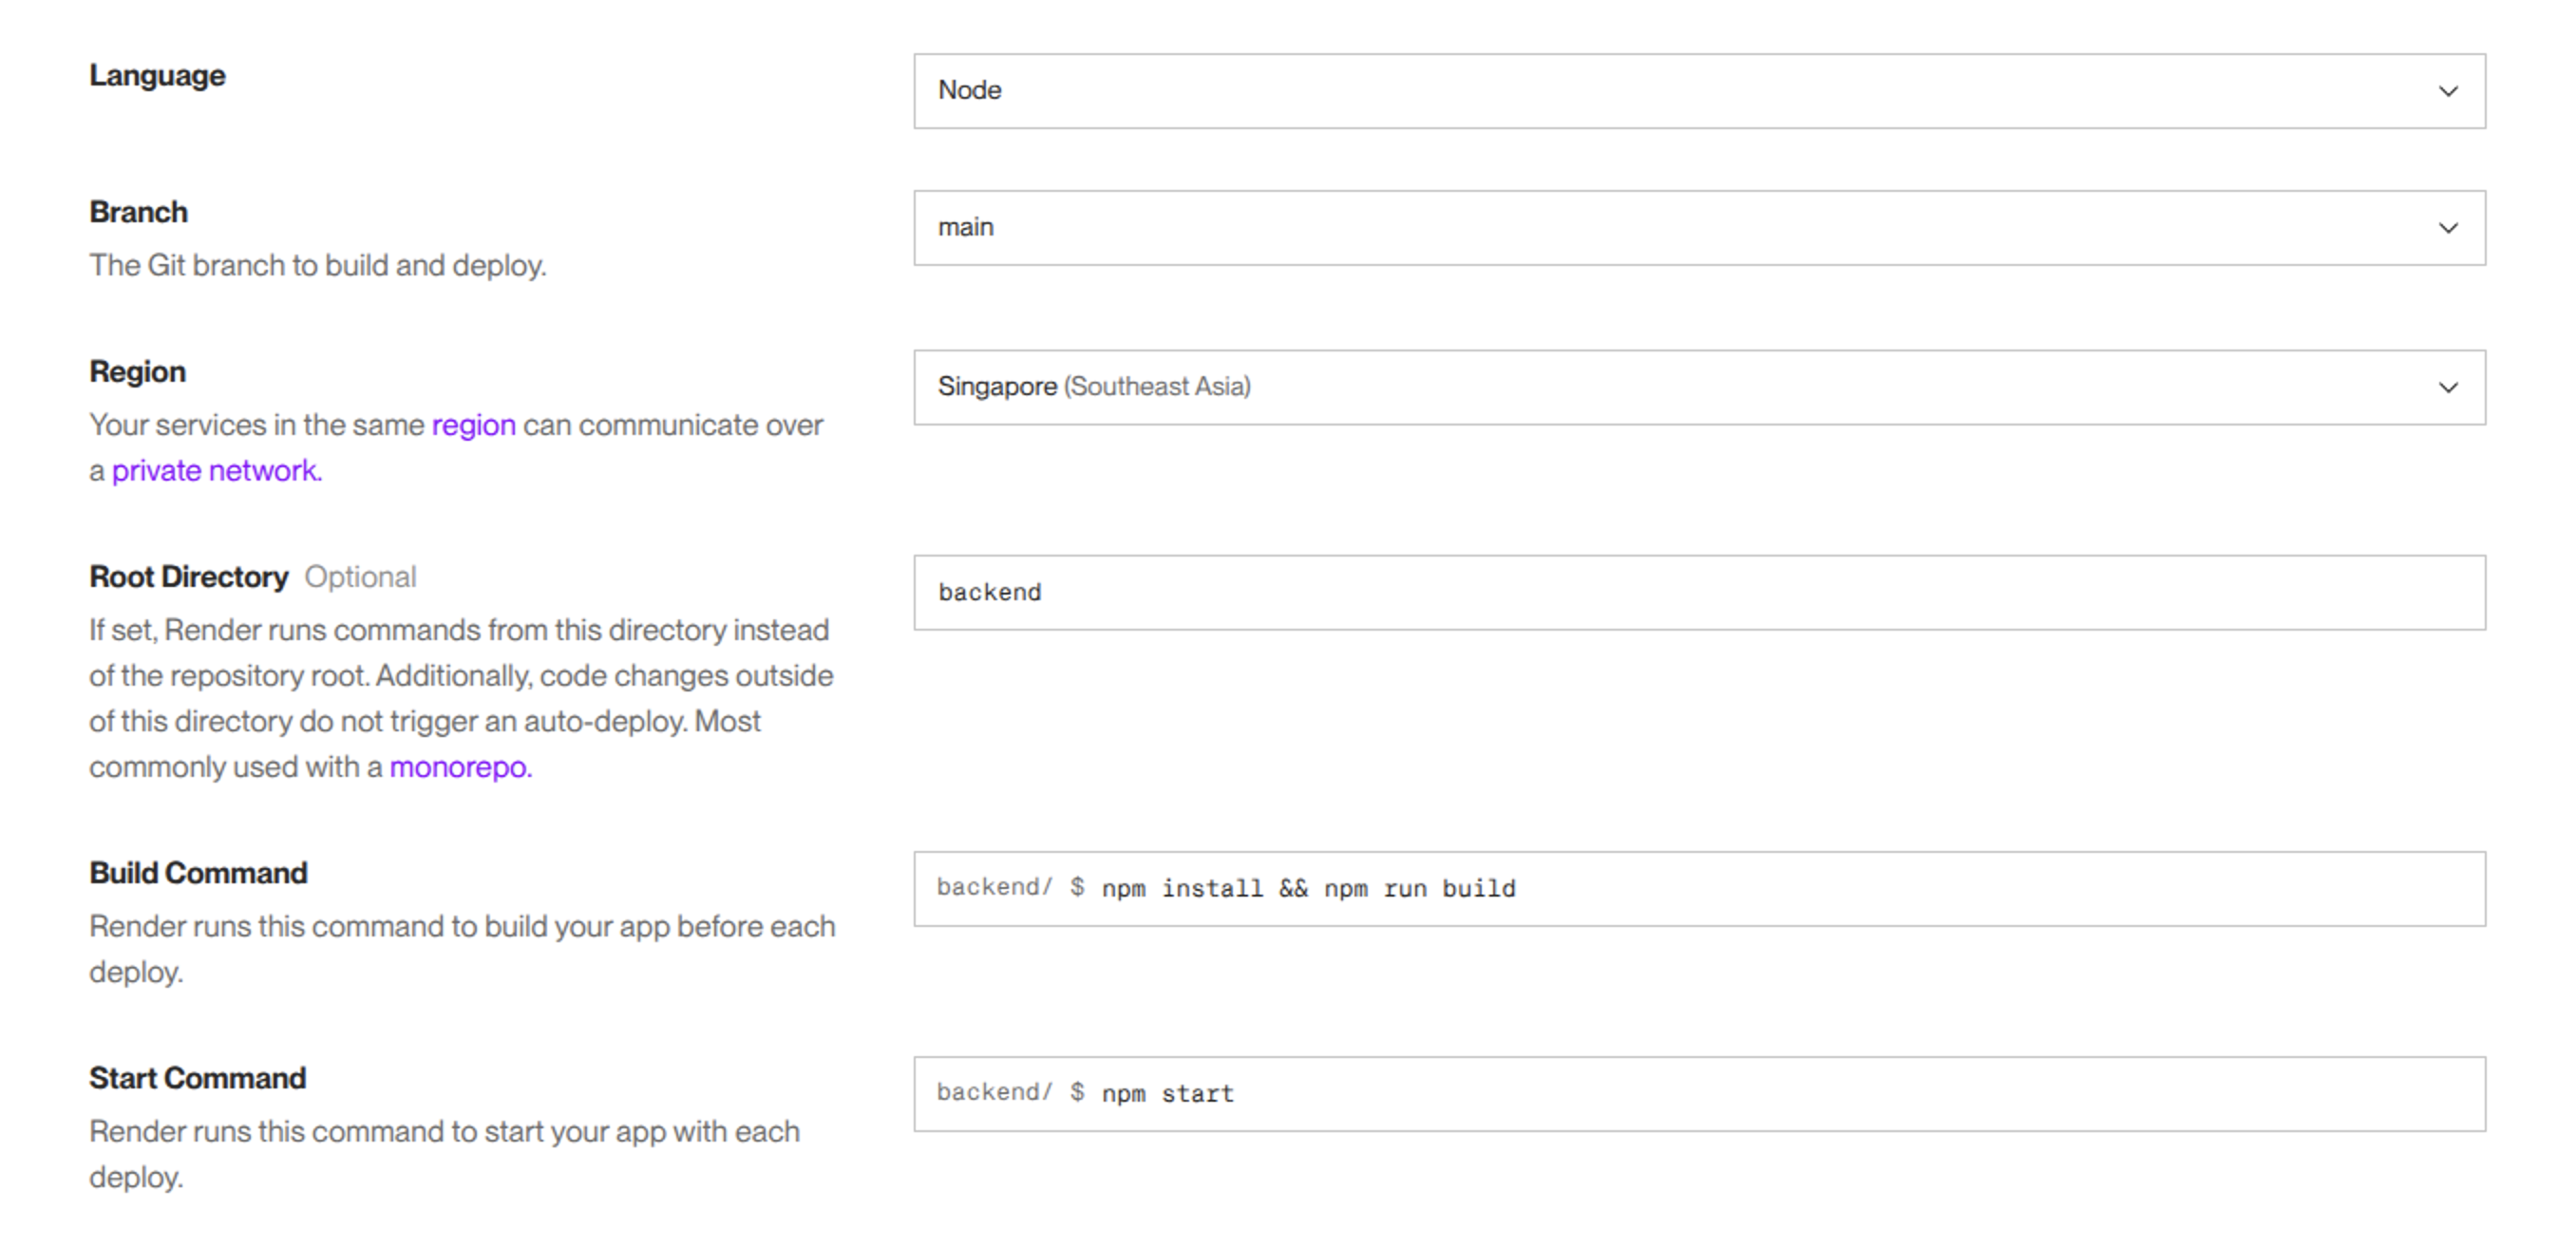
Task: Click the Start Command heading label
Action: (197, 1078)
